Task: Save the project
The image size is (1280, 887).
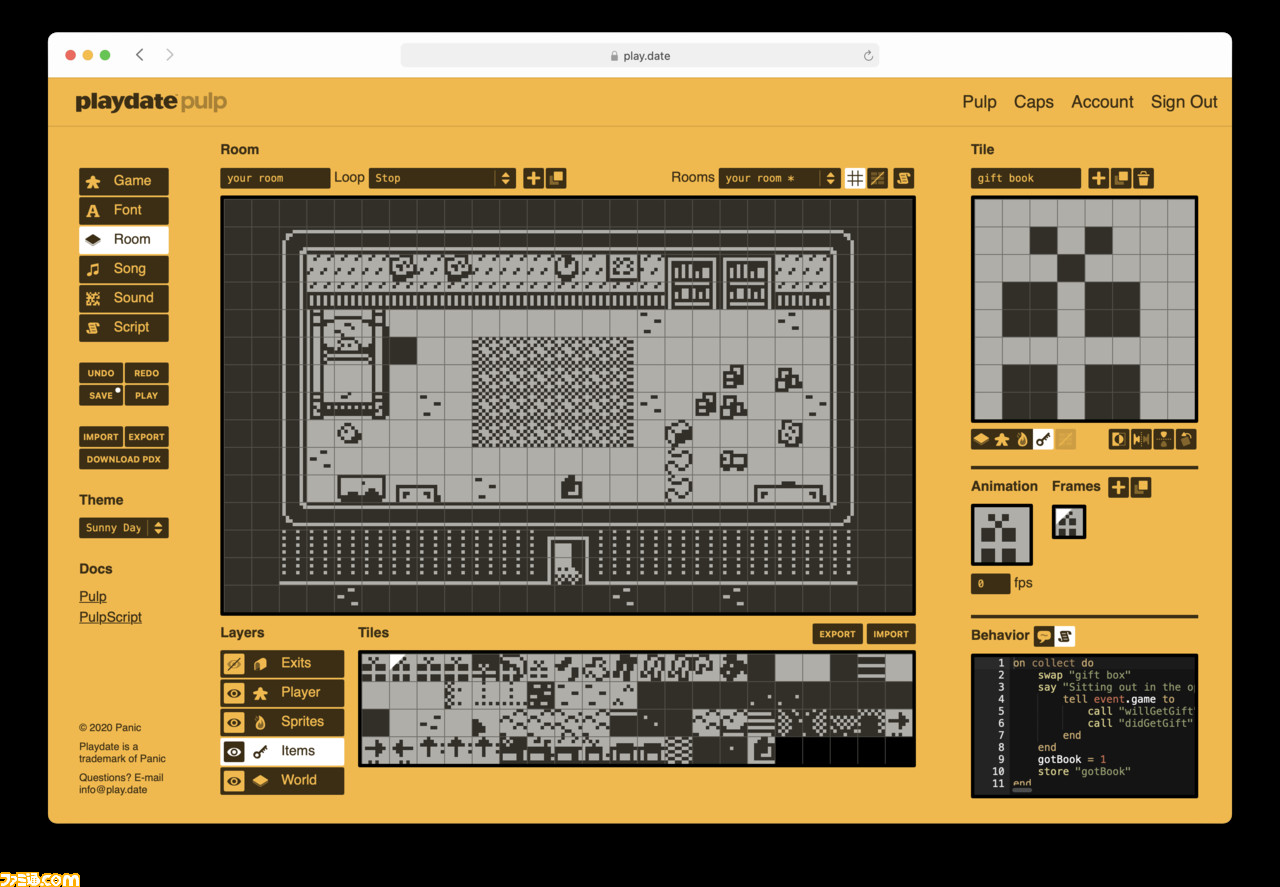Action: [x=101, y=396]
